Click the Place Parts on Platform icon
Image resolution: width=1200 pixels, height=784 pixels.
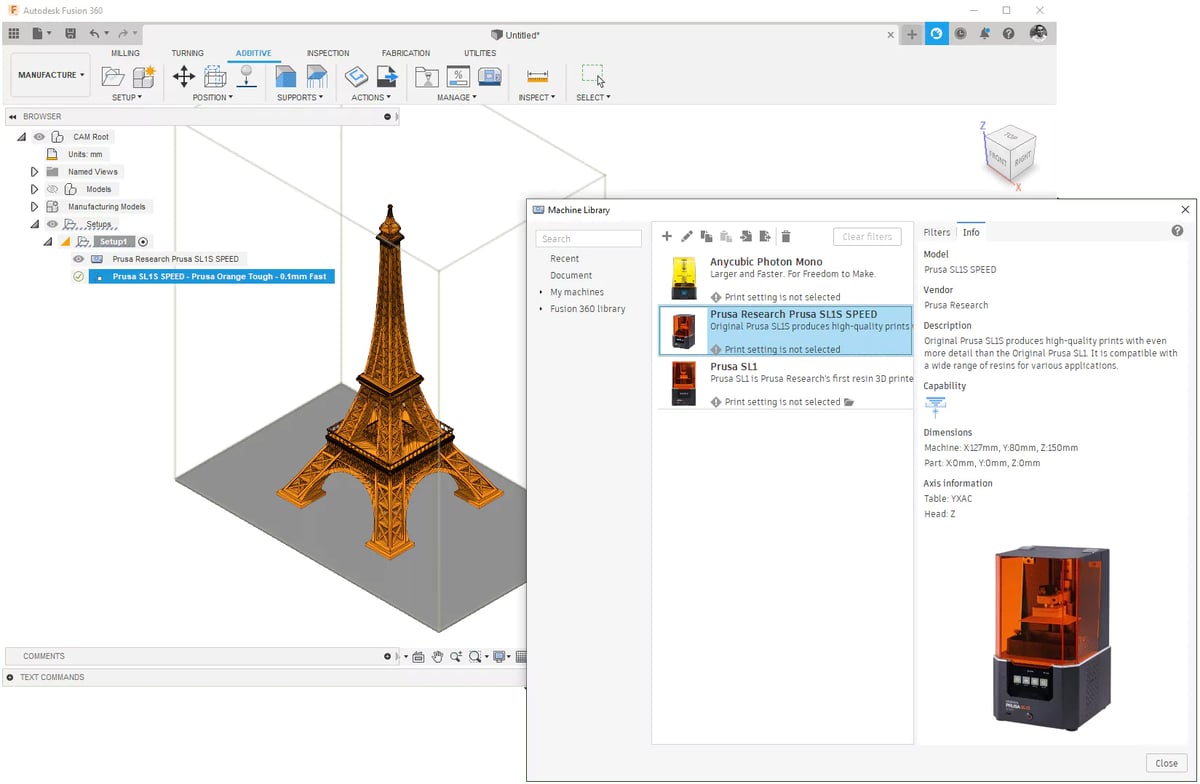click(x=246, y=76)
